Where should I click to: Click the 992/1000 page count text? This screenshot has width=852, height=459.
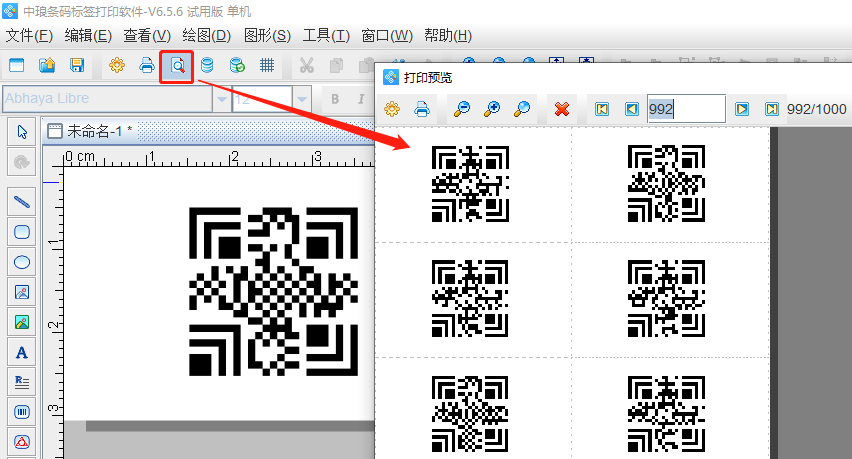pyautogui.click(x=817, y=109)
